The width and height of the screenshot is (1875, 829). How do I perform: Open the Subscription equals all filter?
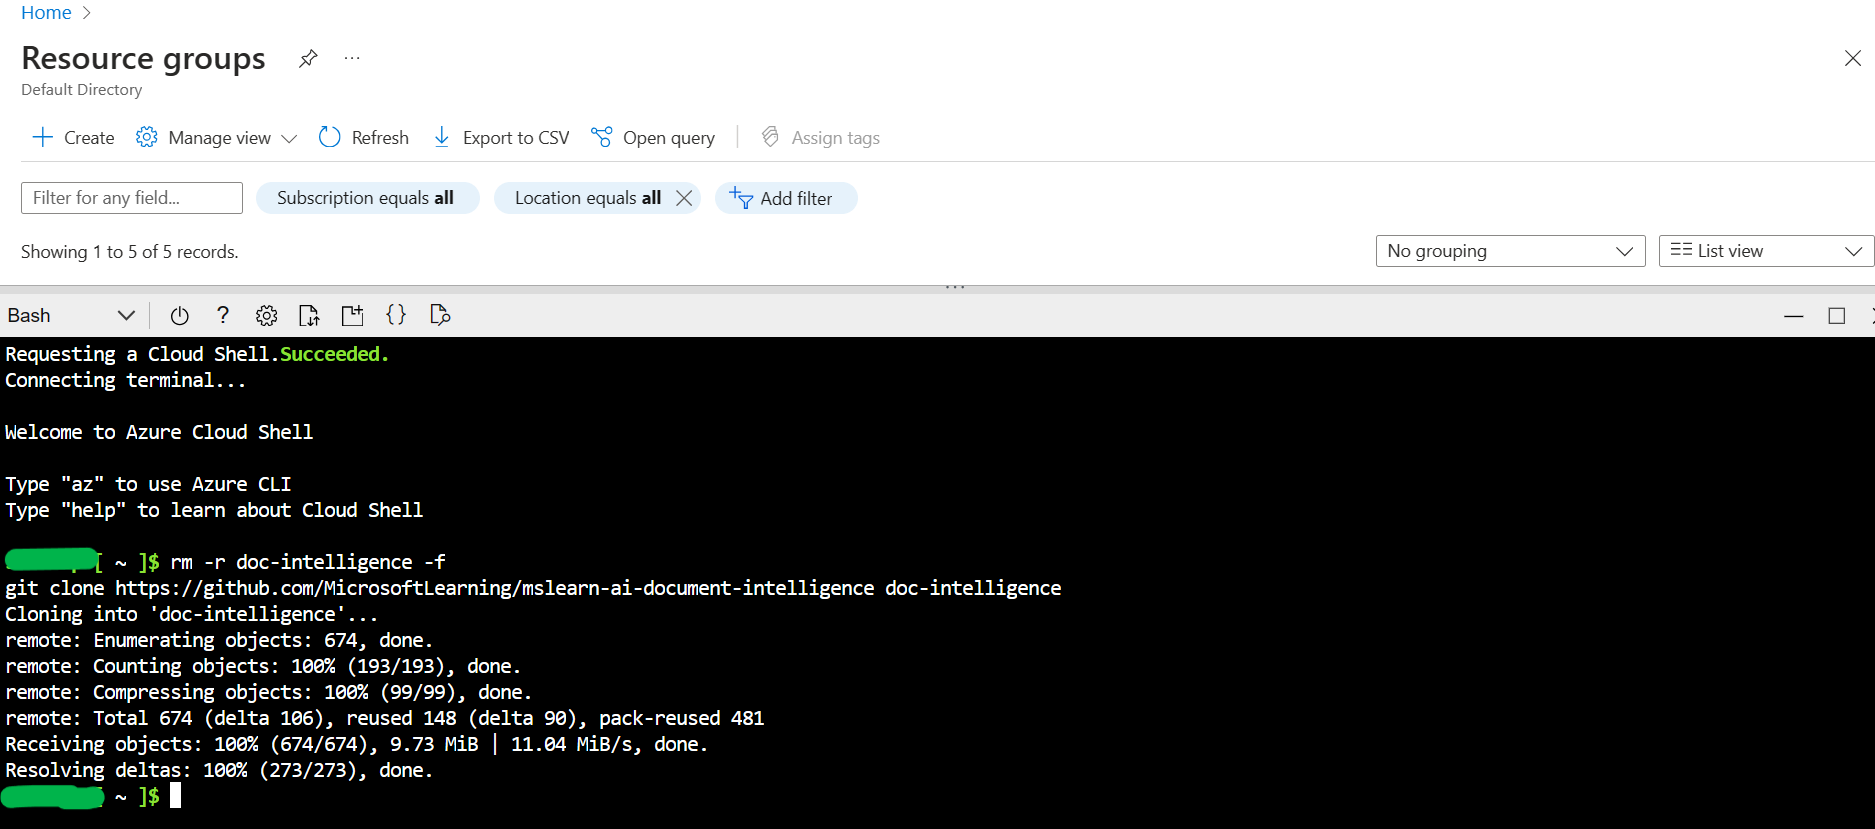366,198
